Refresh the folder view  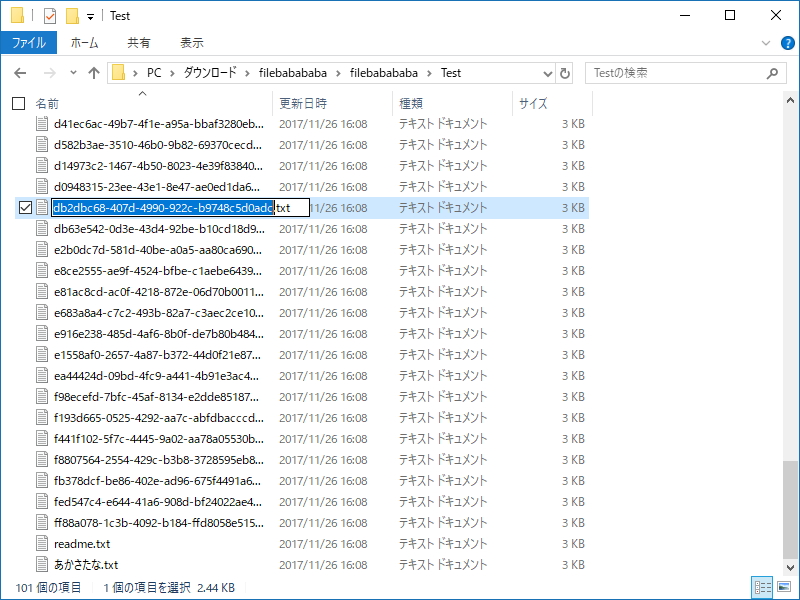565,73
